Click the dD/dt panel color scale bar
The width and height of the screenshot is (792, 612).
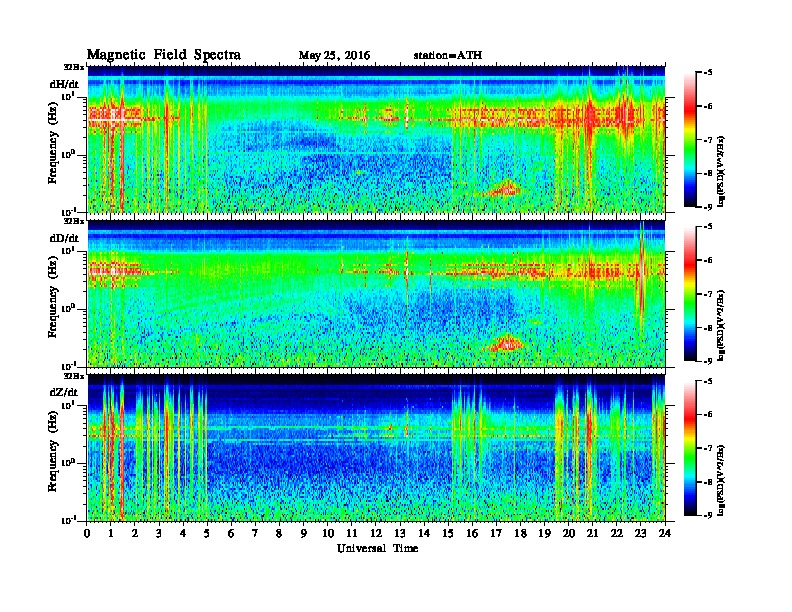(x=689, y=294)
